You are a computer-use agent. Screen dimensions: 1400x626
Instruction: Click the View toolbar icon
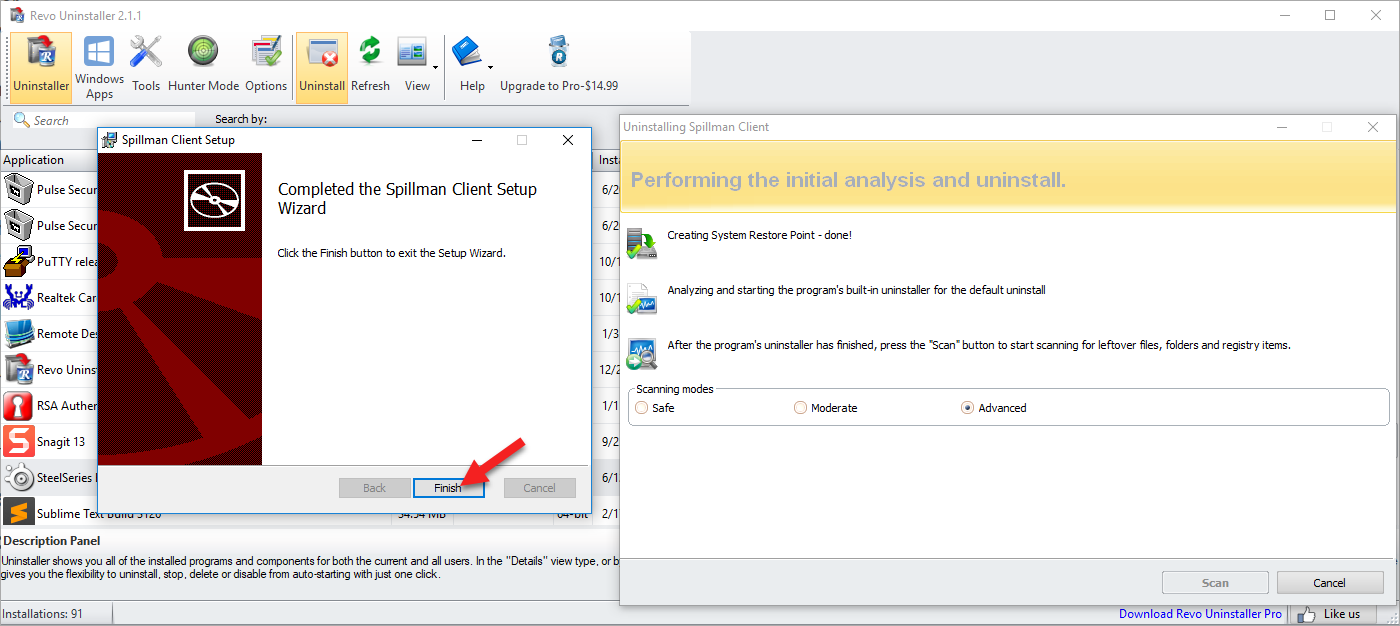click(413, 66)
